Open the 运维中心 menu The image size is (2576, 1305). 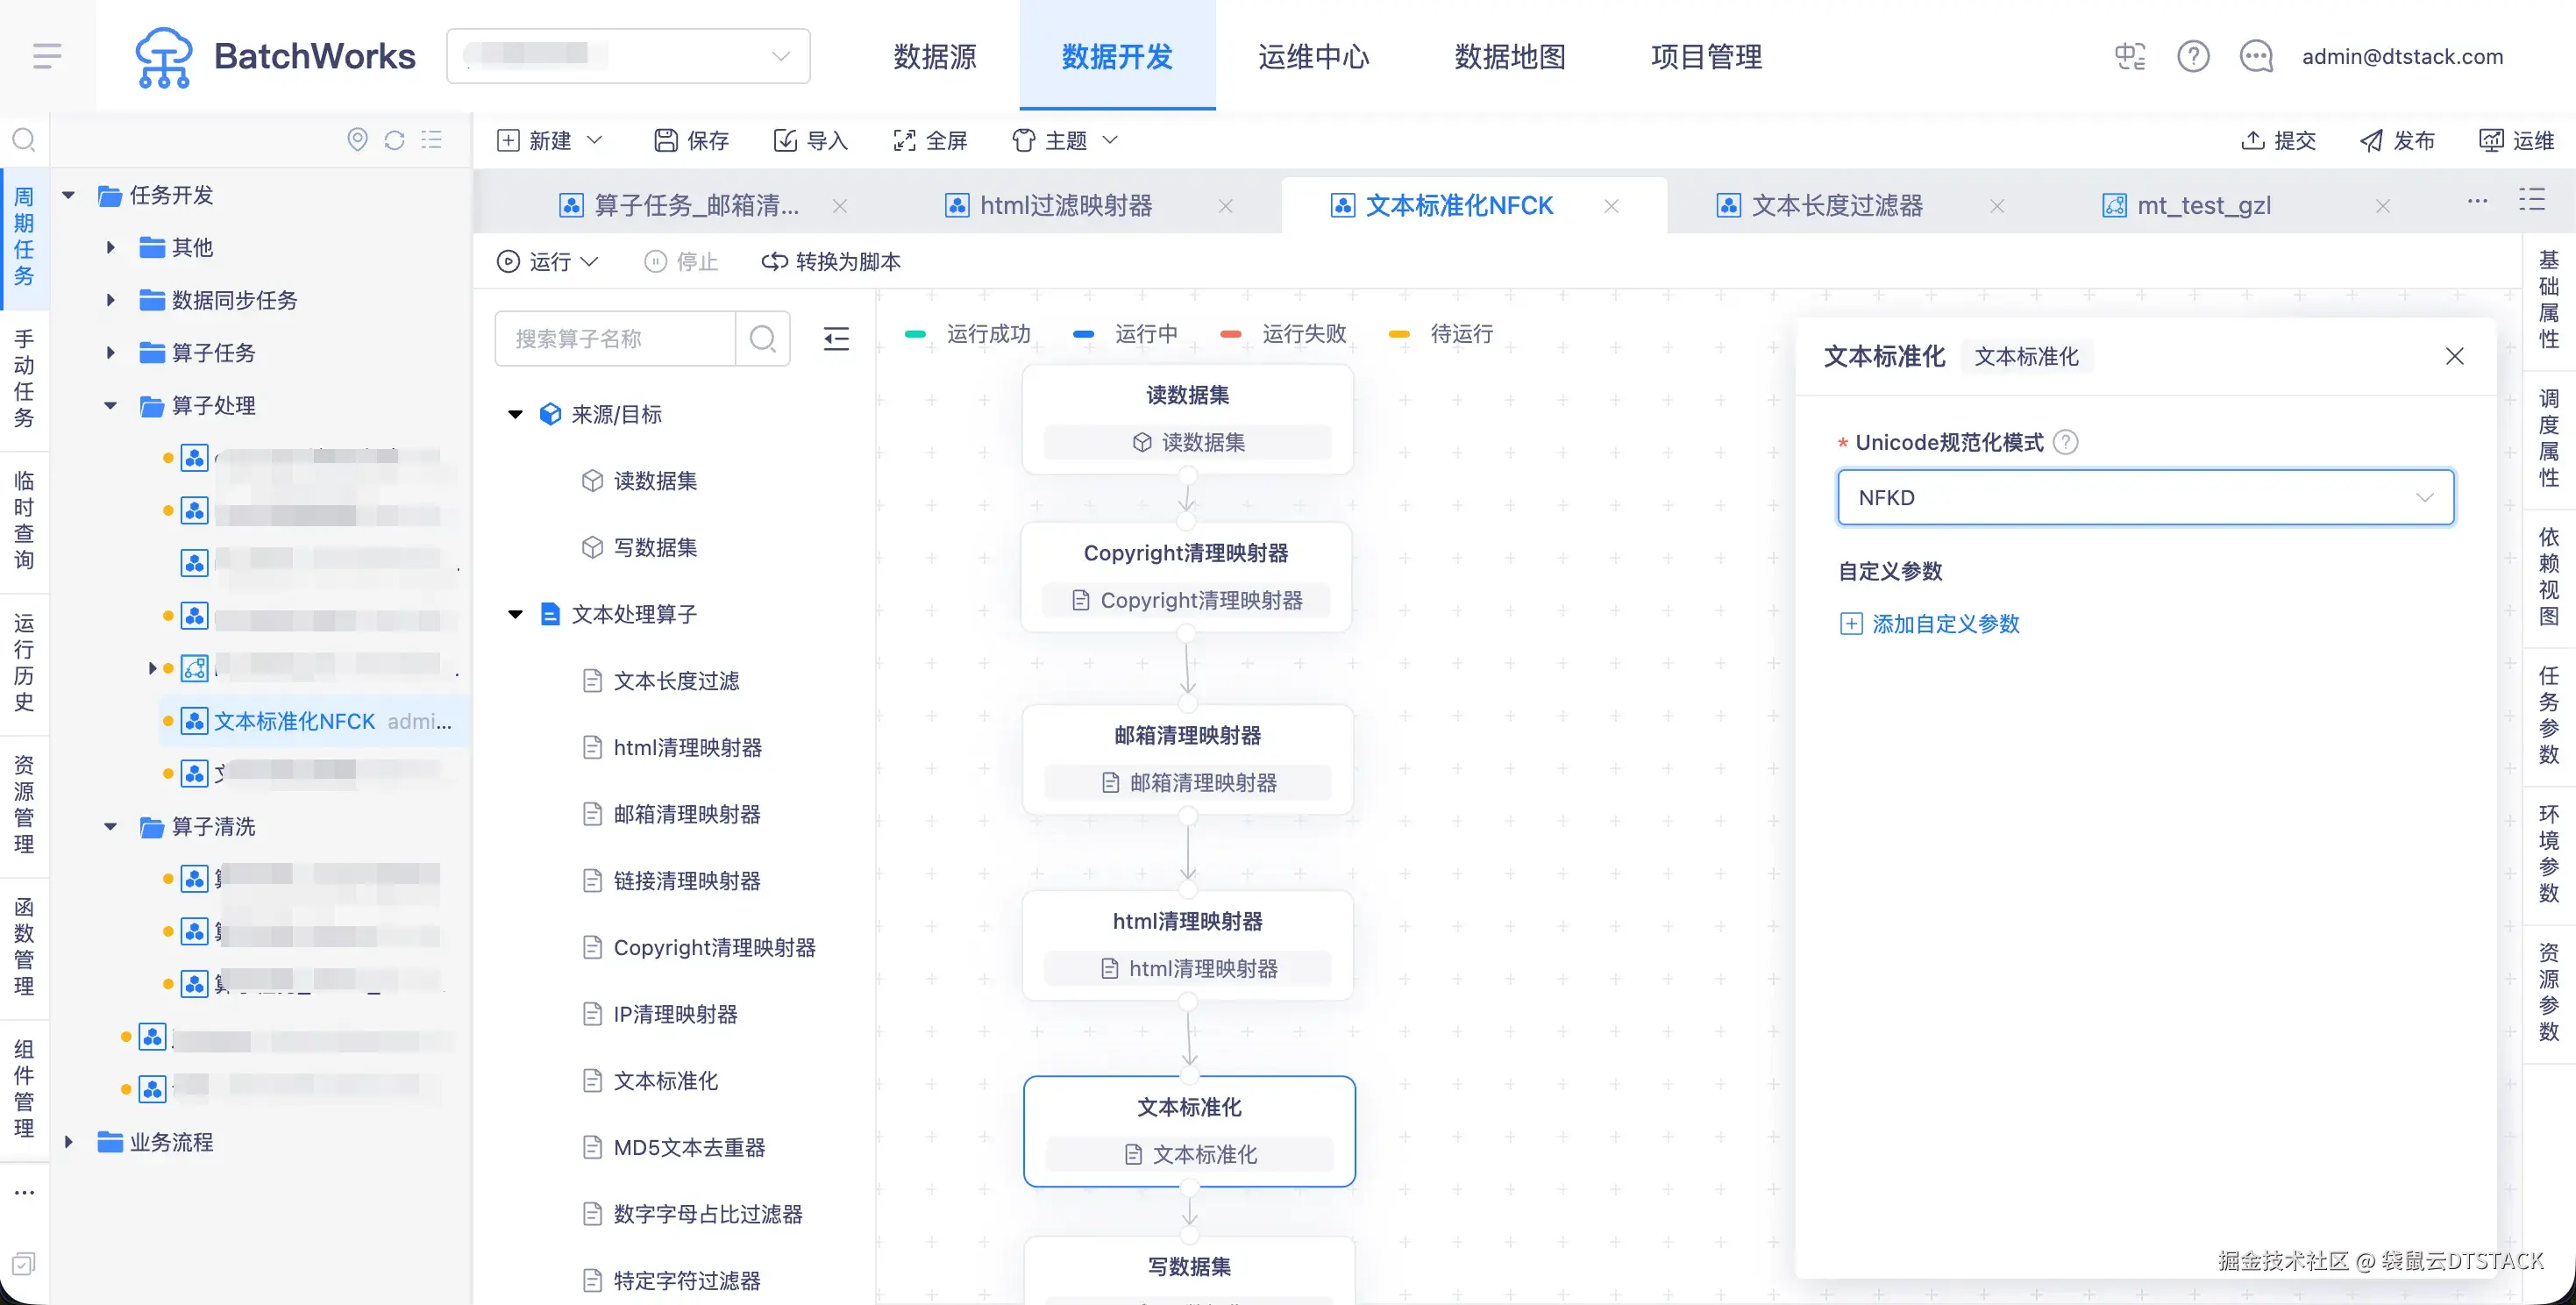pyautogui.click(x=1313, y=56)
